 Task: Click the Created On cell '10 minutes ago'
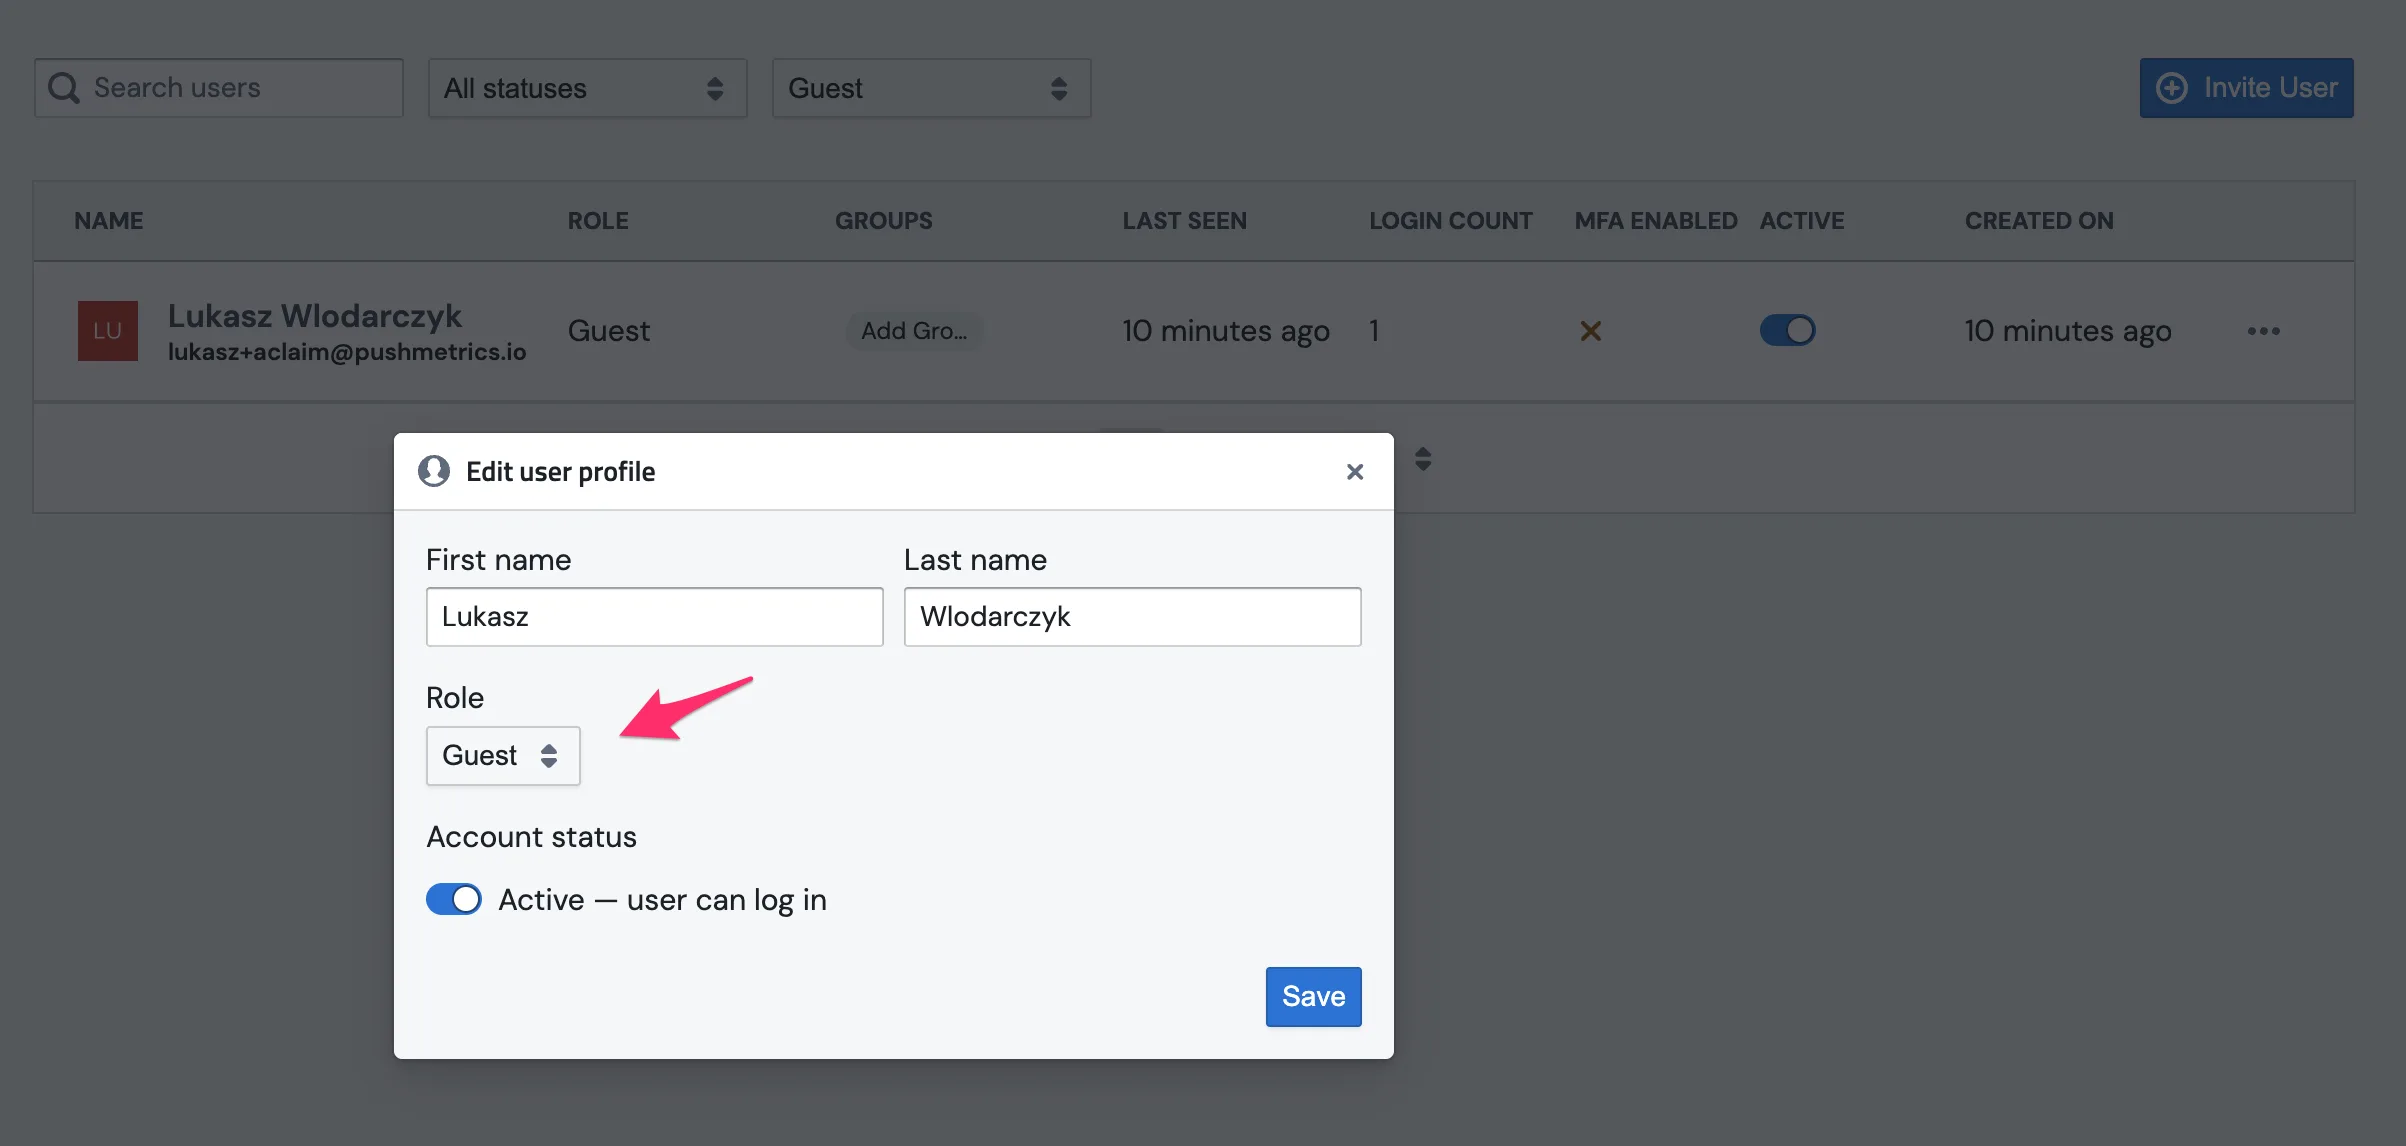pos(2068,331)
